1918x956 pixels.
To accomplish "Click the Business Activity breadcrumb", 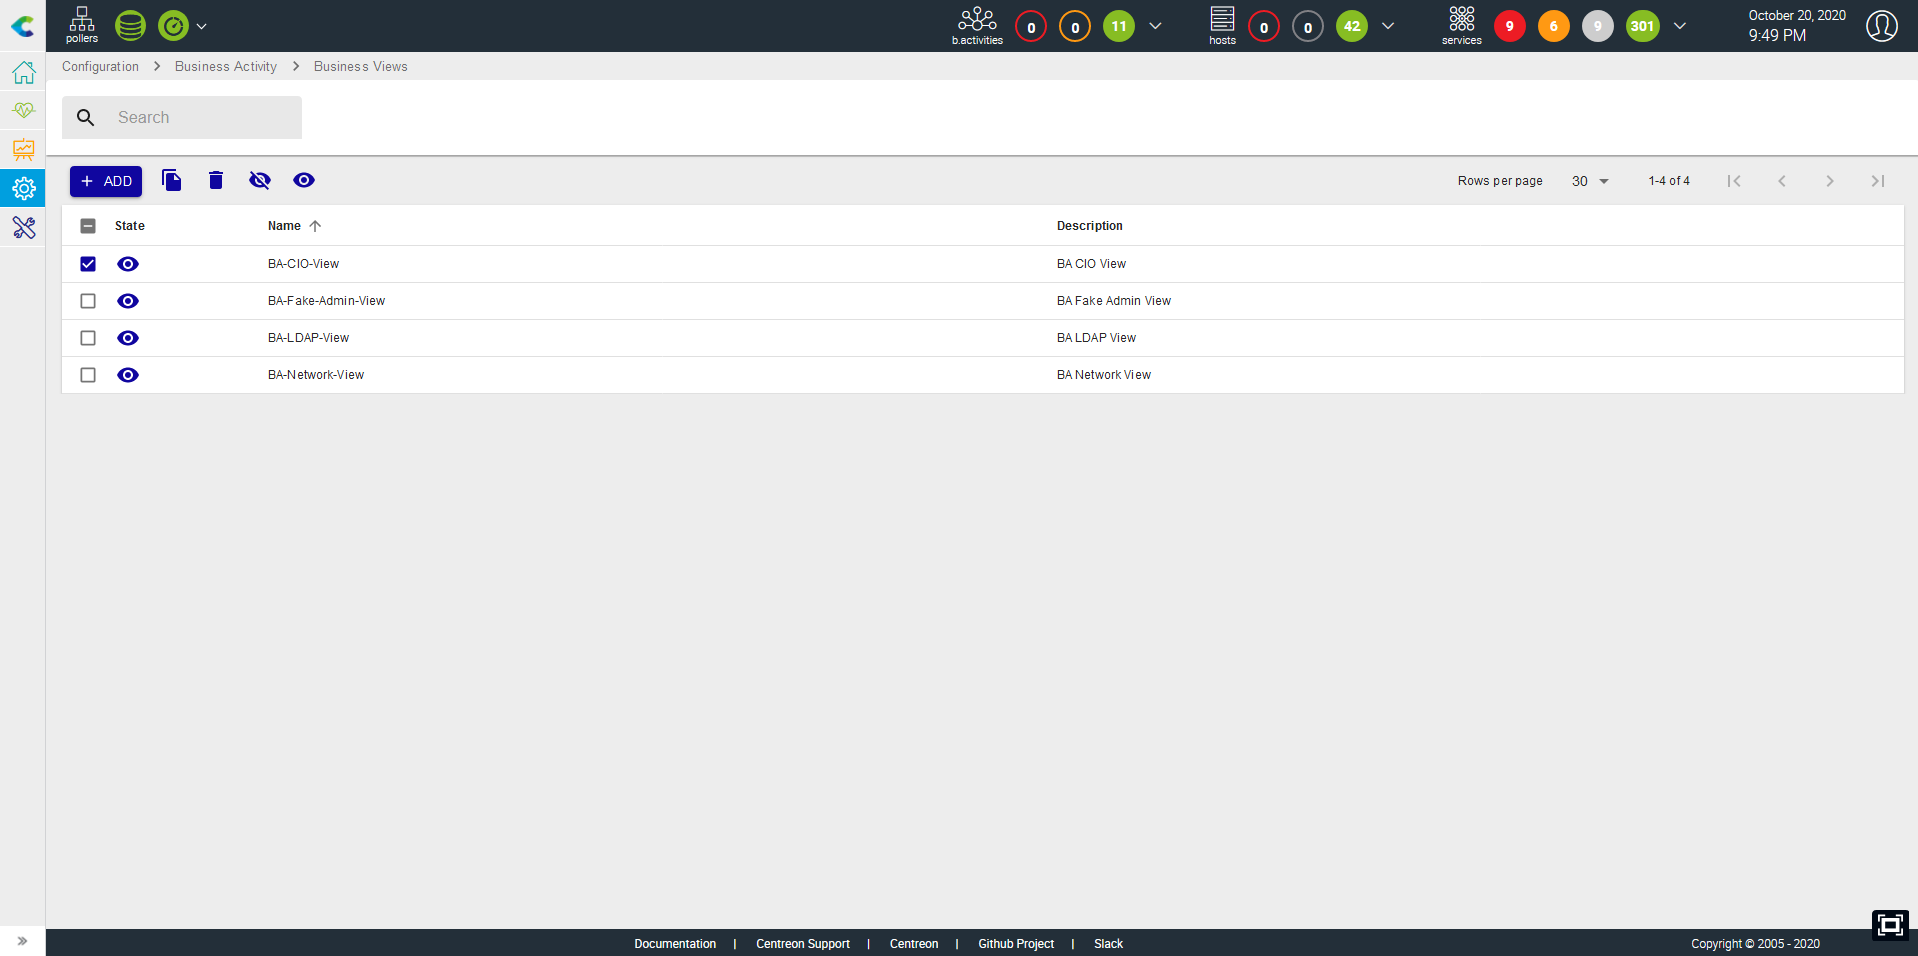I will [226, 67].
